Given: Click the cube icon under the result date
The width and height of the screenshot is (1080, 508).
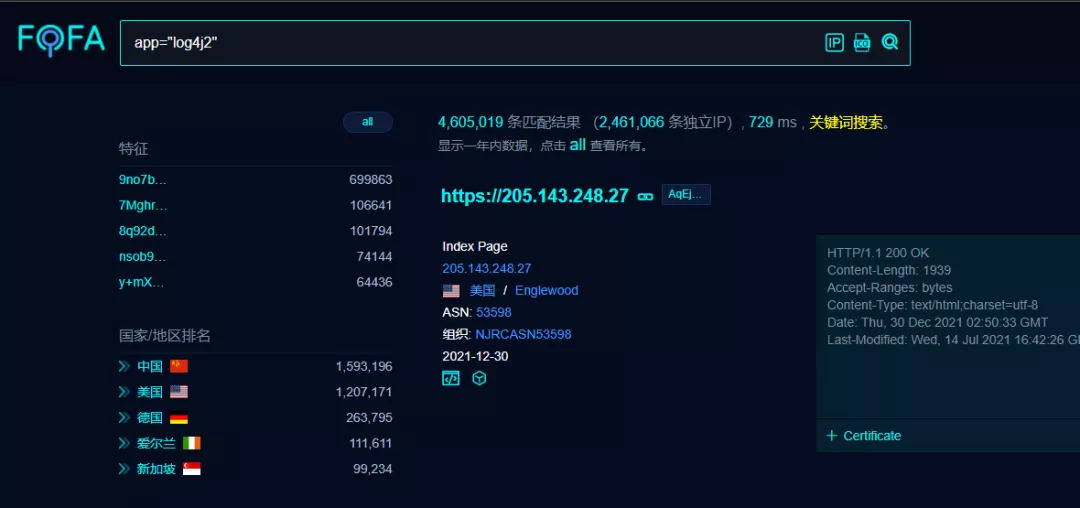Looking at the screenshot, I should (x=479, y=379).
